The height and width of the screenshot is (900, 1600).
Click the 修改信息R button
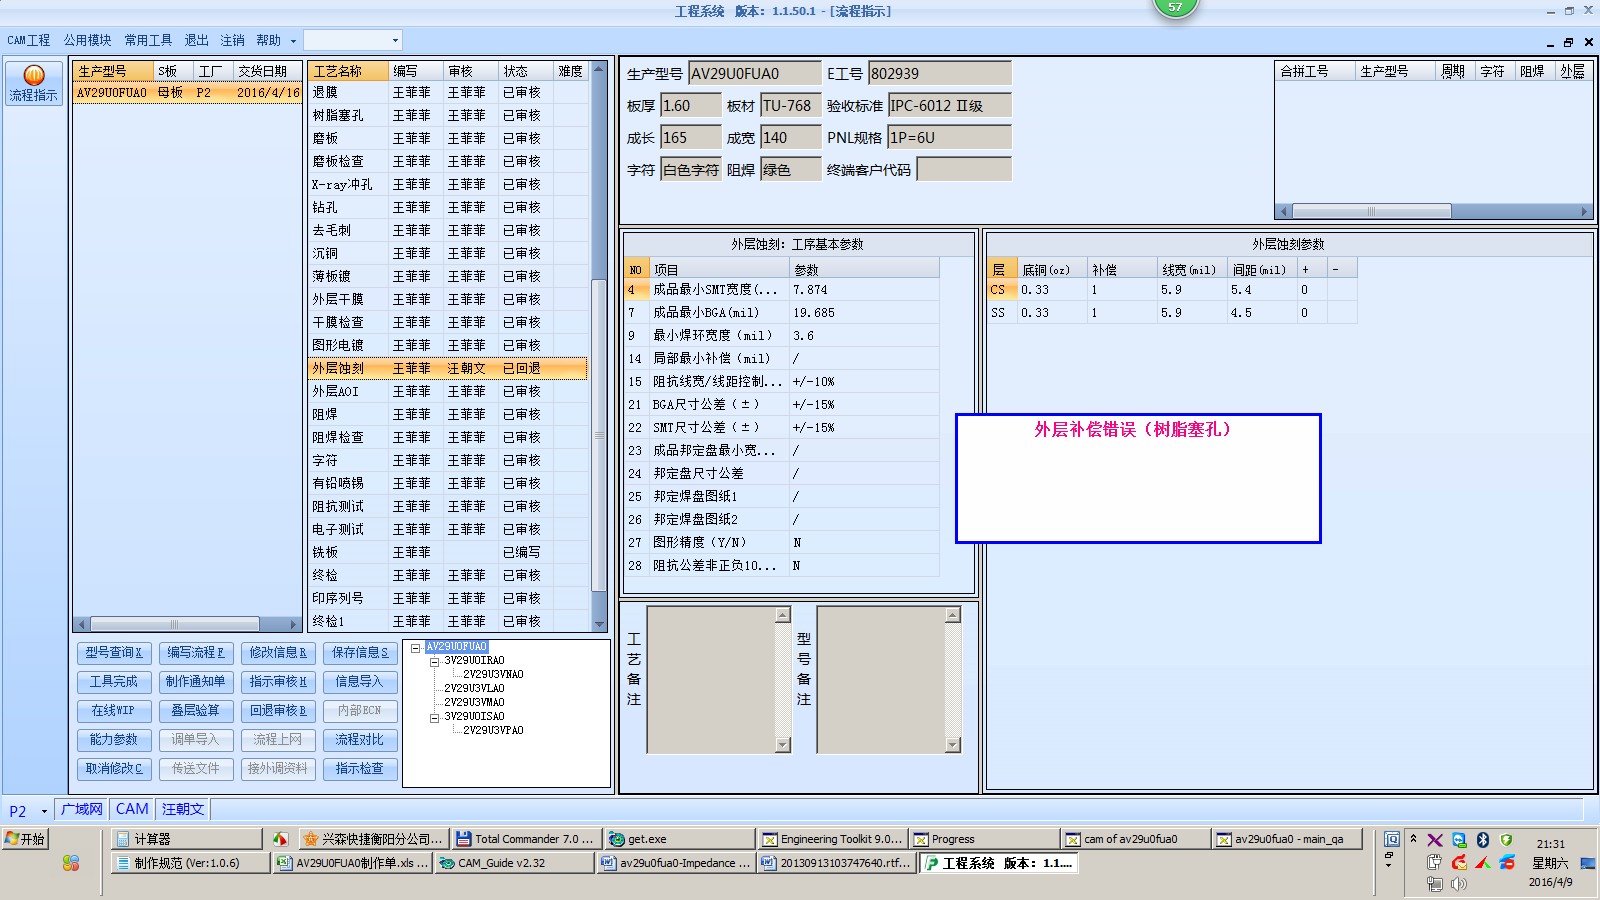(278, 653)
